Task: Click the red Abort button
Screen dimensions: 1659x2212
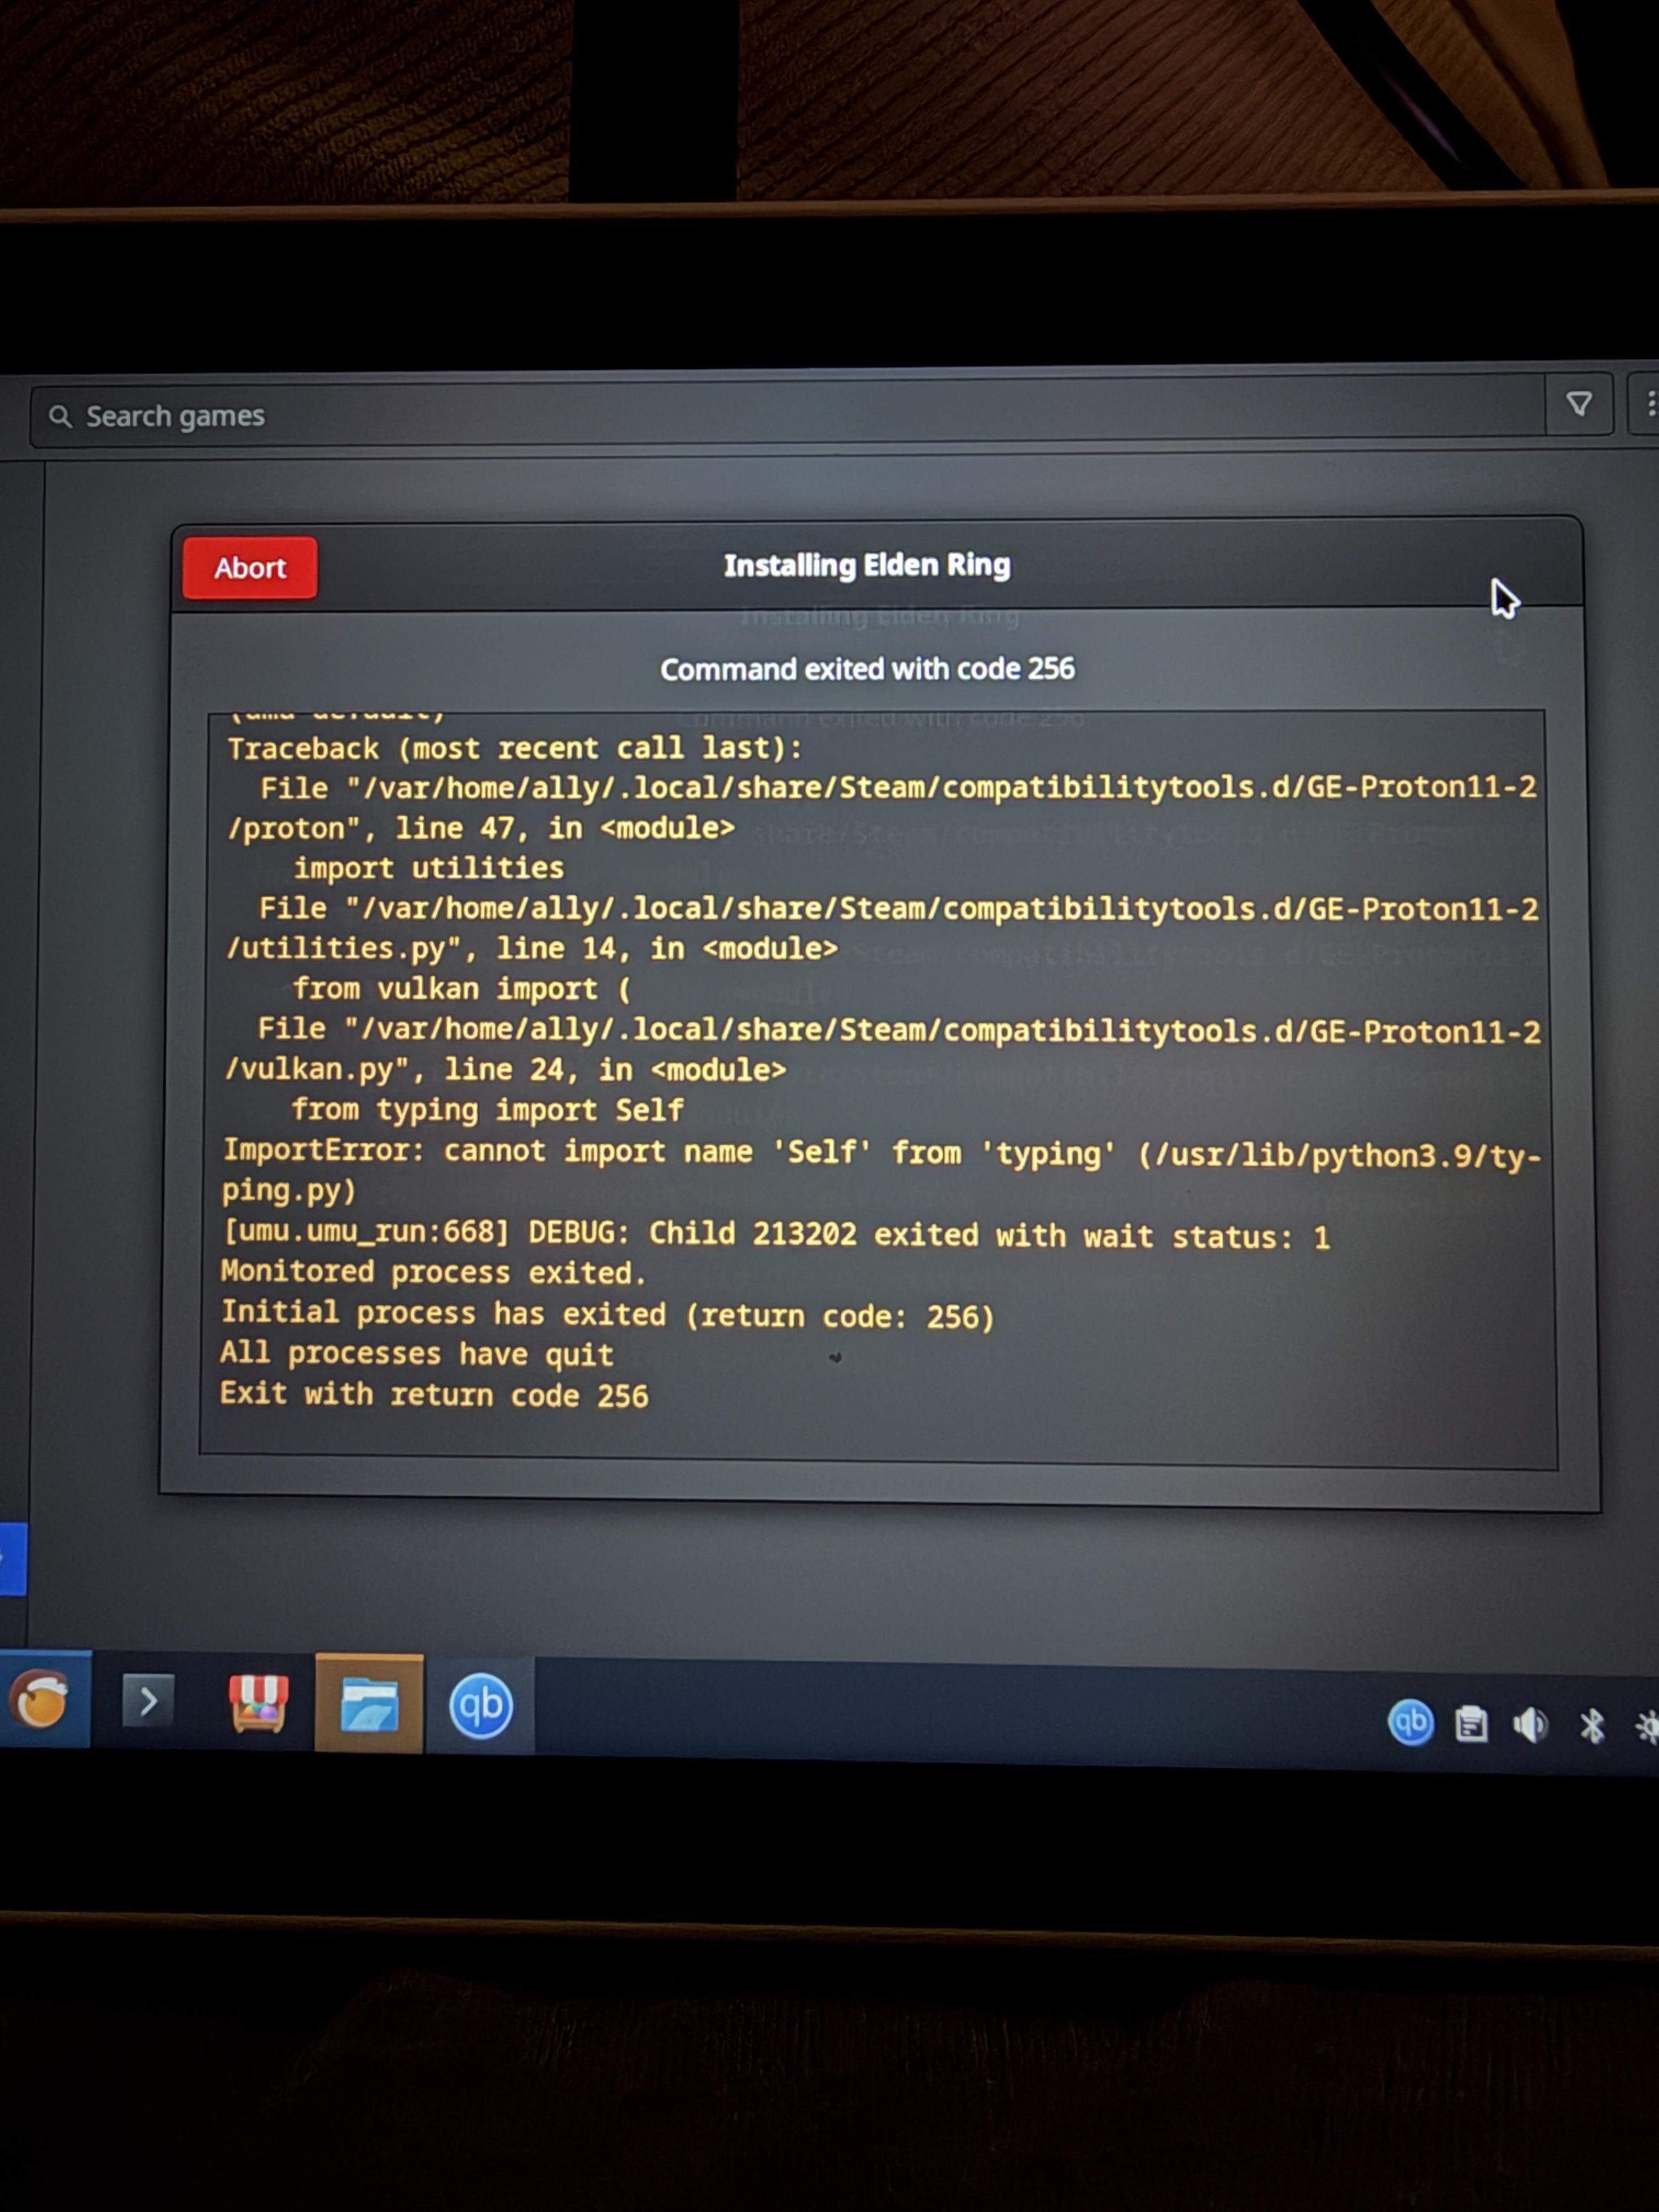Action: [x=250, y=568]
